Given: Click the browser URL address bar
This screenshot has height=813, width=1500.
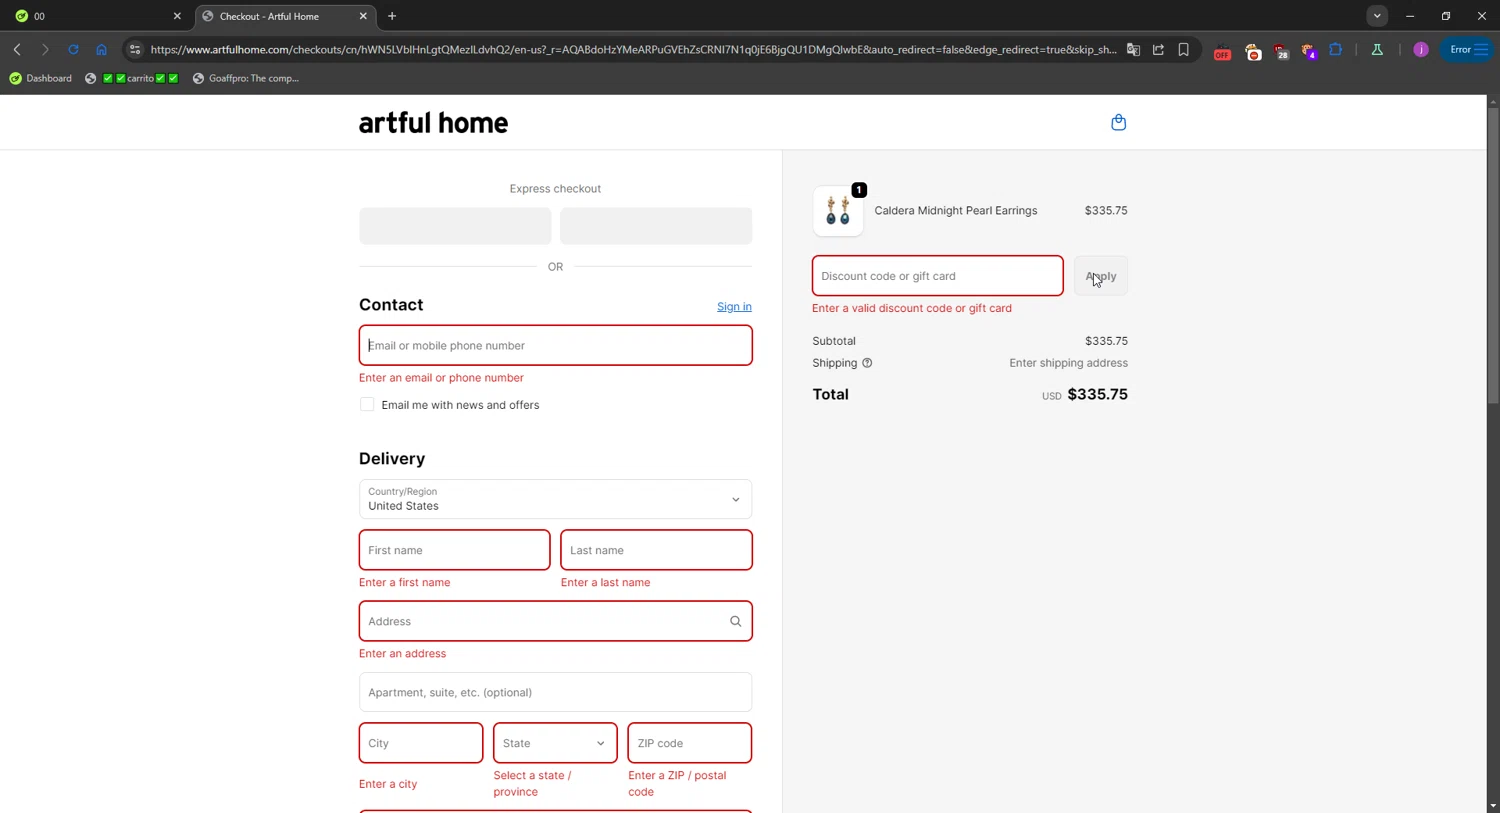Looking at the screenshot, I should tap(632, 49).
